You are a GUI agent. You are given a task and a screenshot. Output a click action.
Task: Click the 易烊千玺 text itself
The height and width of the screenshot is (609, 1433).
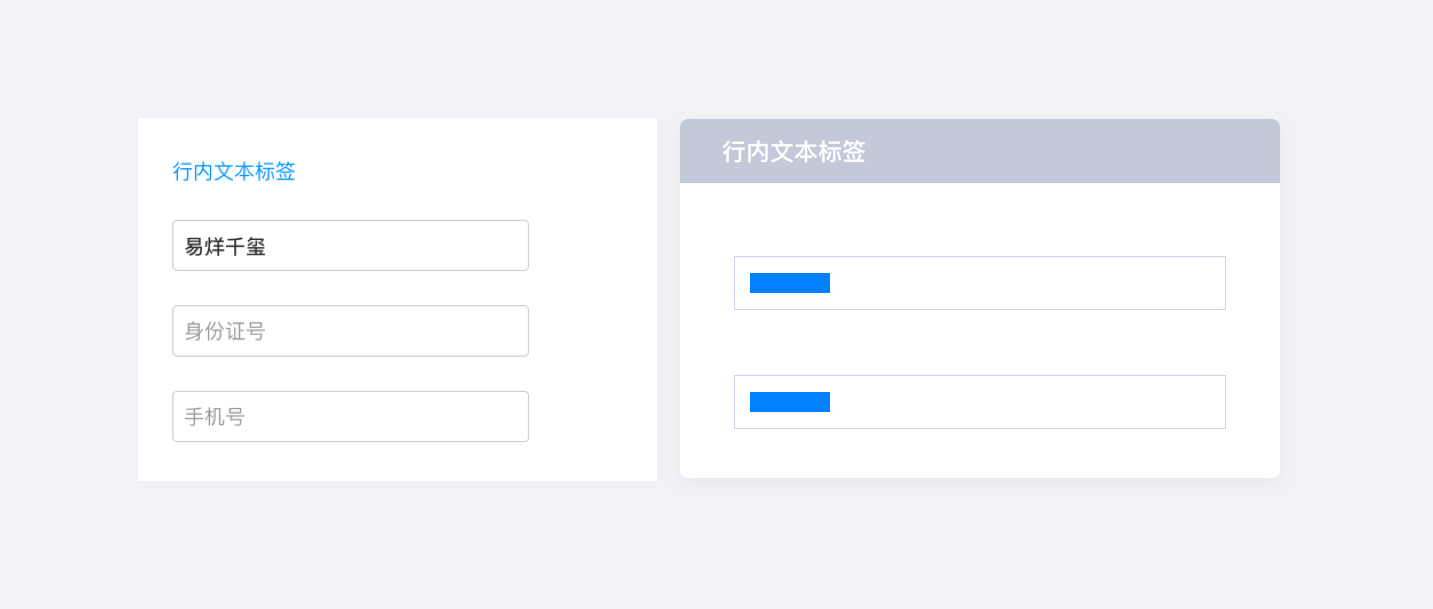tap(225, 246)
